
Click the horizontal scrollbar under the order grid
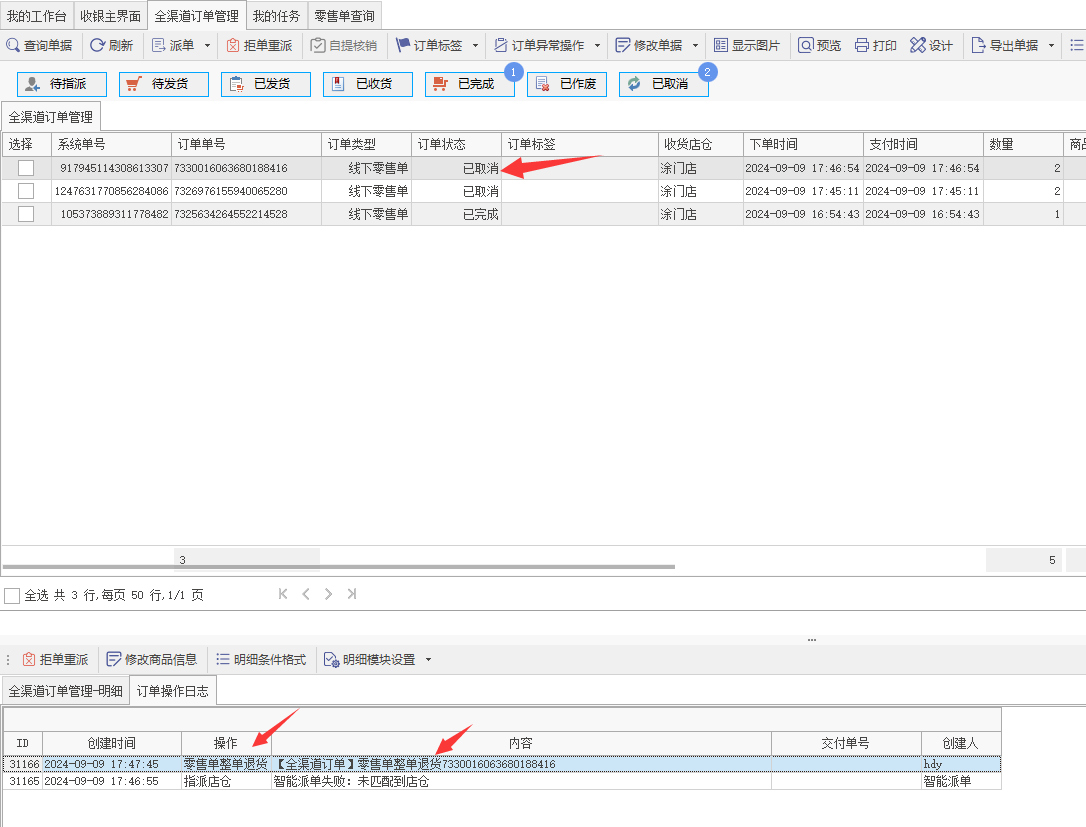coord(339,567)
